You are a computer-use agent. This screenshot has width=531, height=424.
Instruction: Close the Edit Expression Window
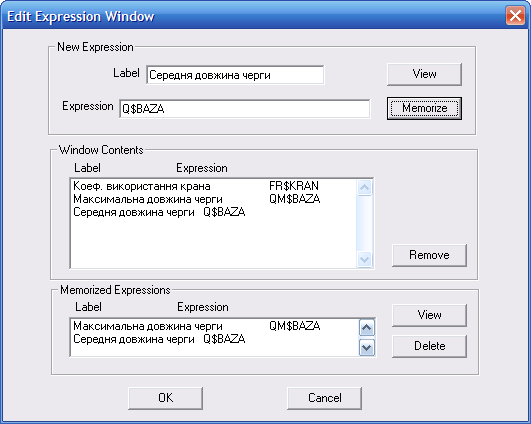pos(515,16)
